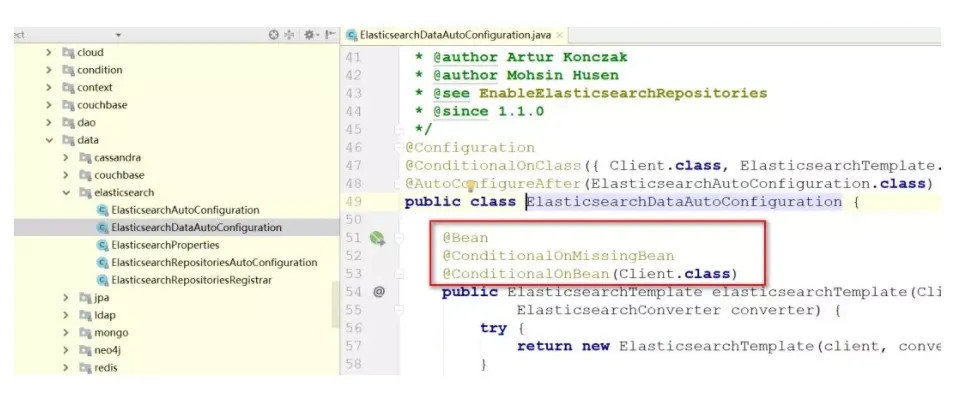Select ElasticsearchDataAutoConfiguration in the tree
Image resolution: width=965 pixels, height=410 pixels.
click(196, 228)
